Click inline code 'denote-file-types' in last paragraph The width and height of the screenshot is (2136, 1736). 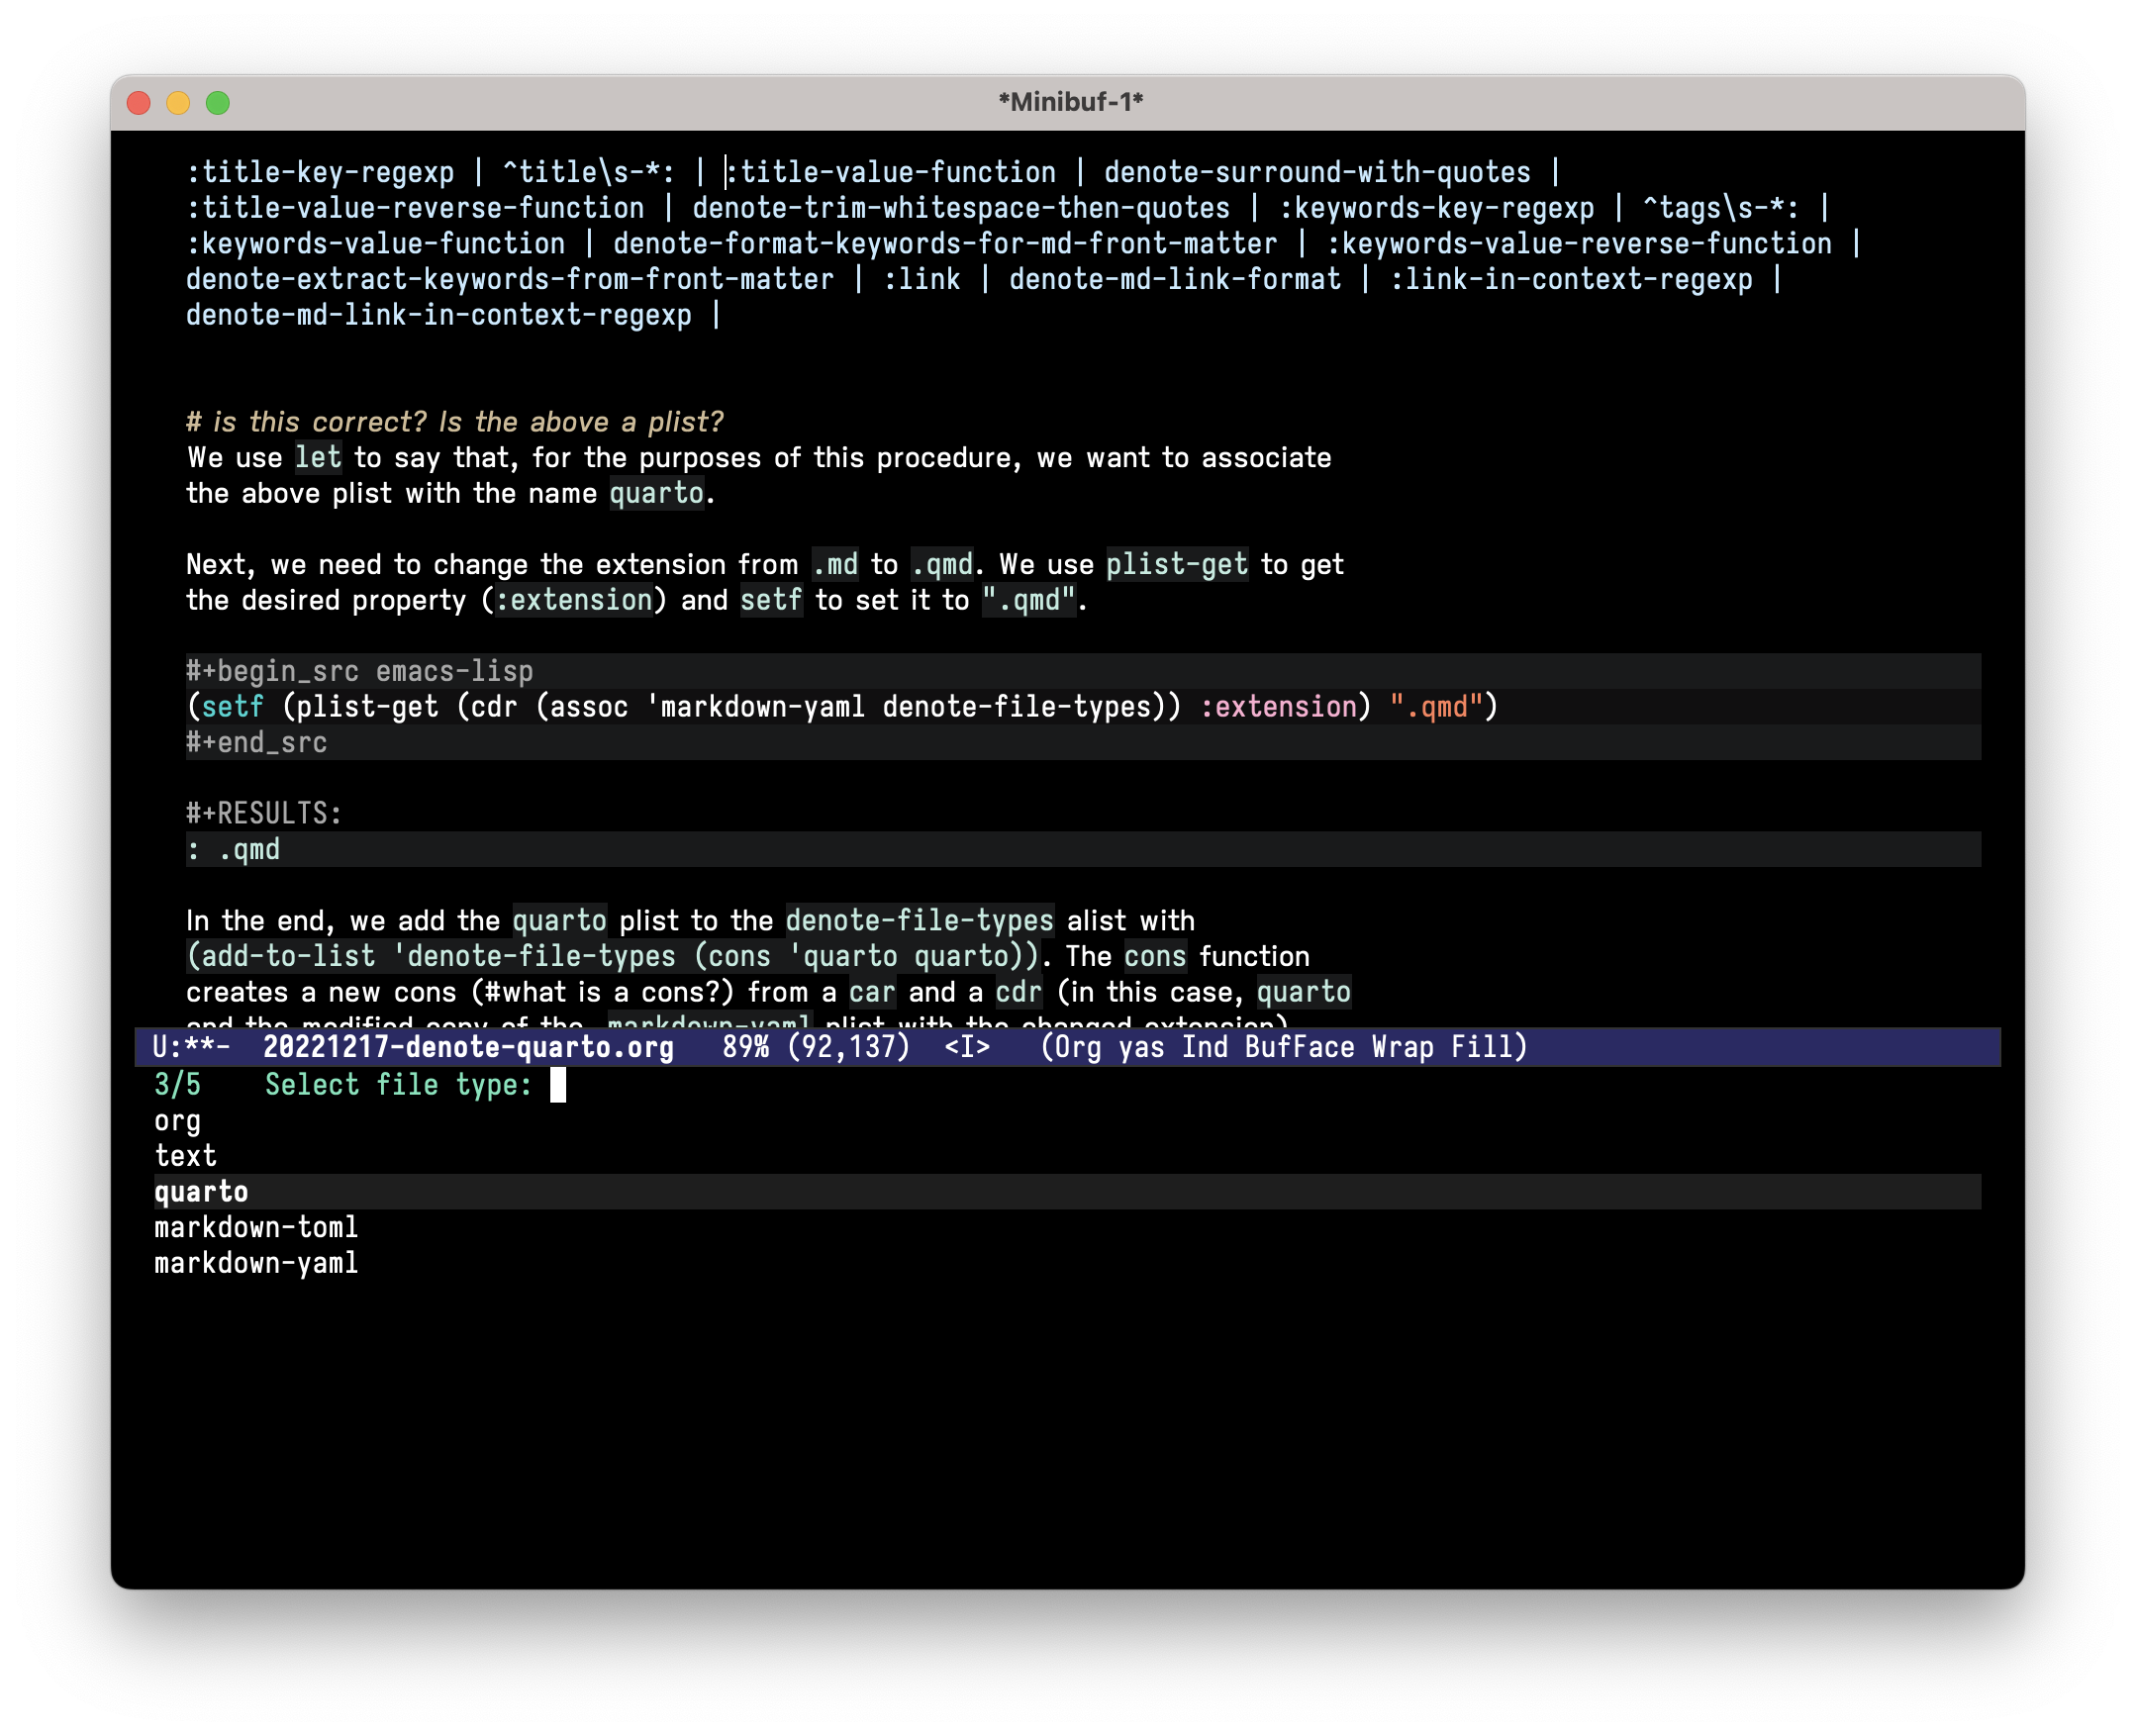[920, 921]
